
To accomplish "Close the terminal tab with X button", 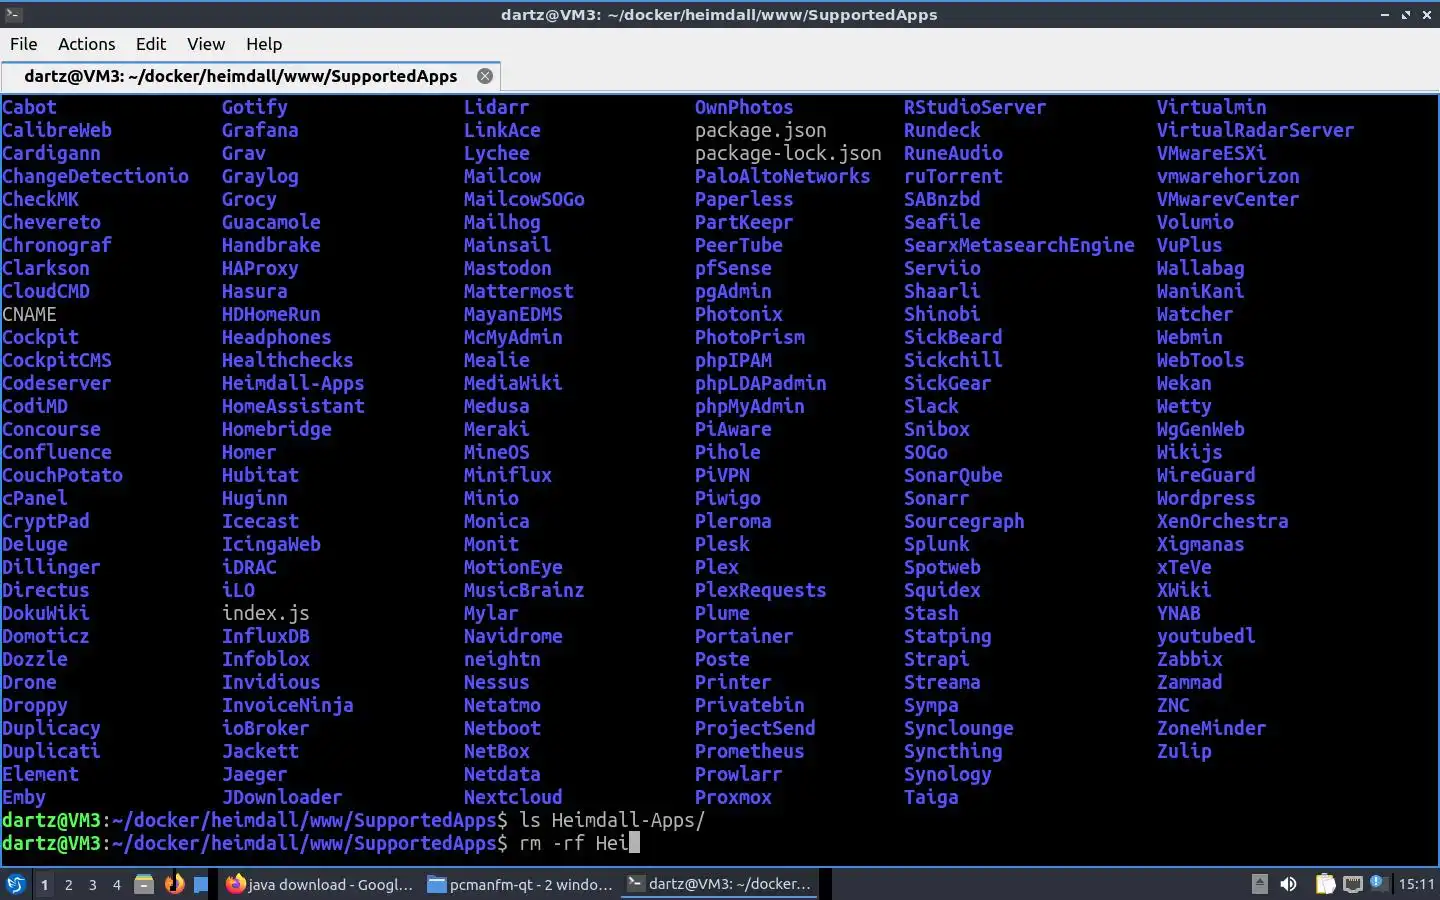I will [485, 76].
